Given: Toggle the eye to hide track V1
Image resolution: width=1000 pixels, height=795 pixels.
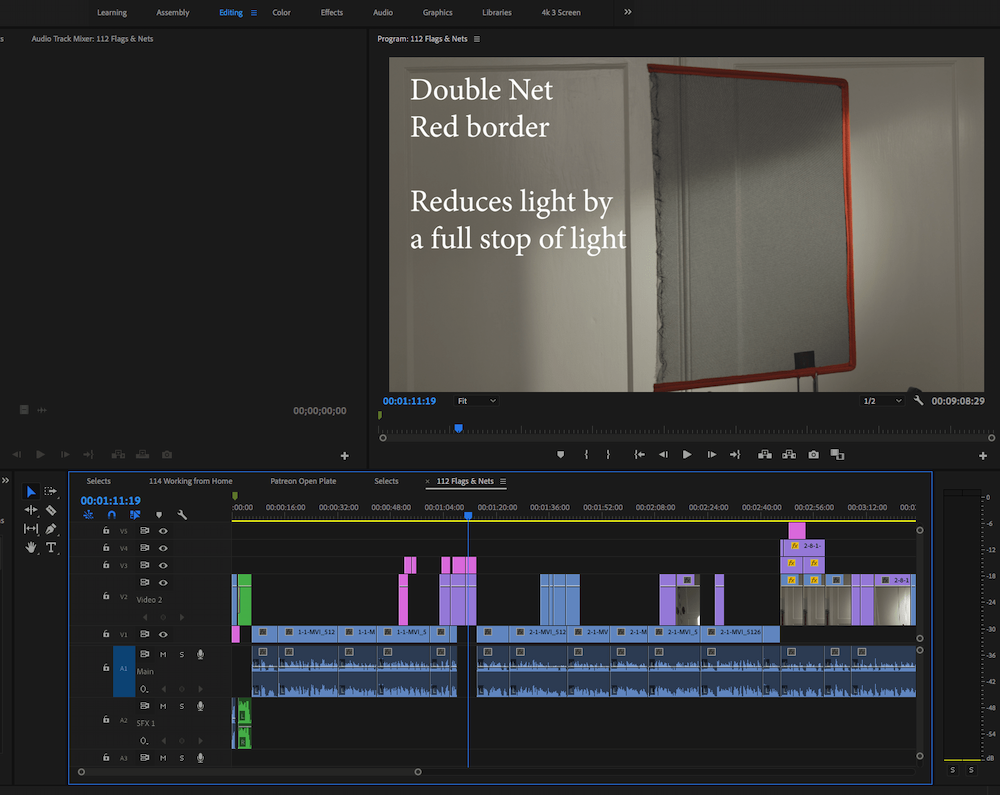Looking at the screenshot, I should 163,634.
